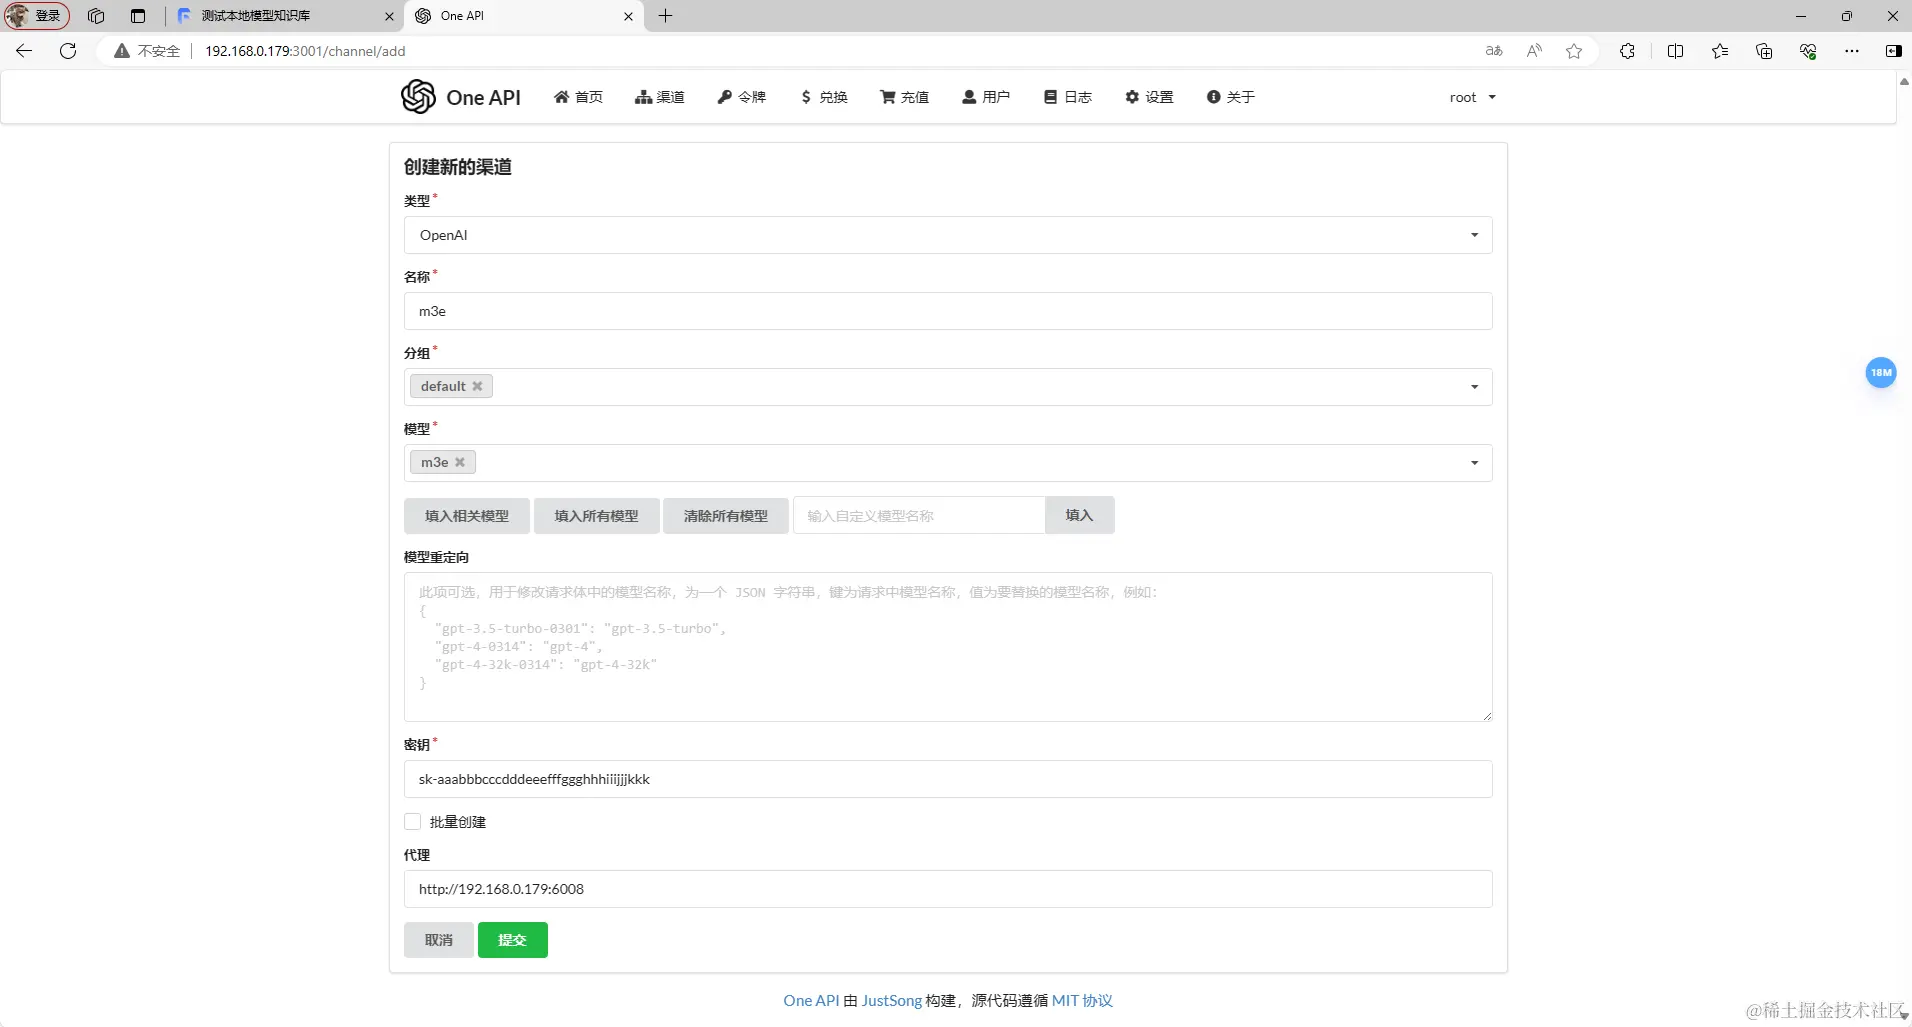Close the One API tab
The height and width of the screenshot is (1027, 1912).
tap(628, 16)
